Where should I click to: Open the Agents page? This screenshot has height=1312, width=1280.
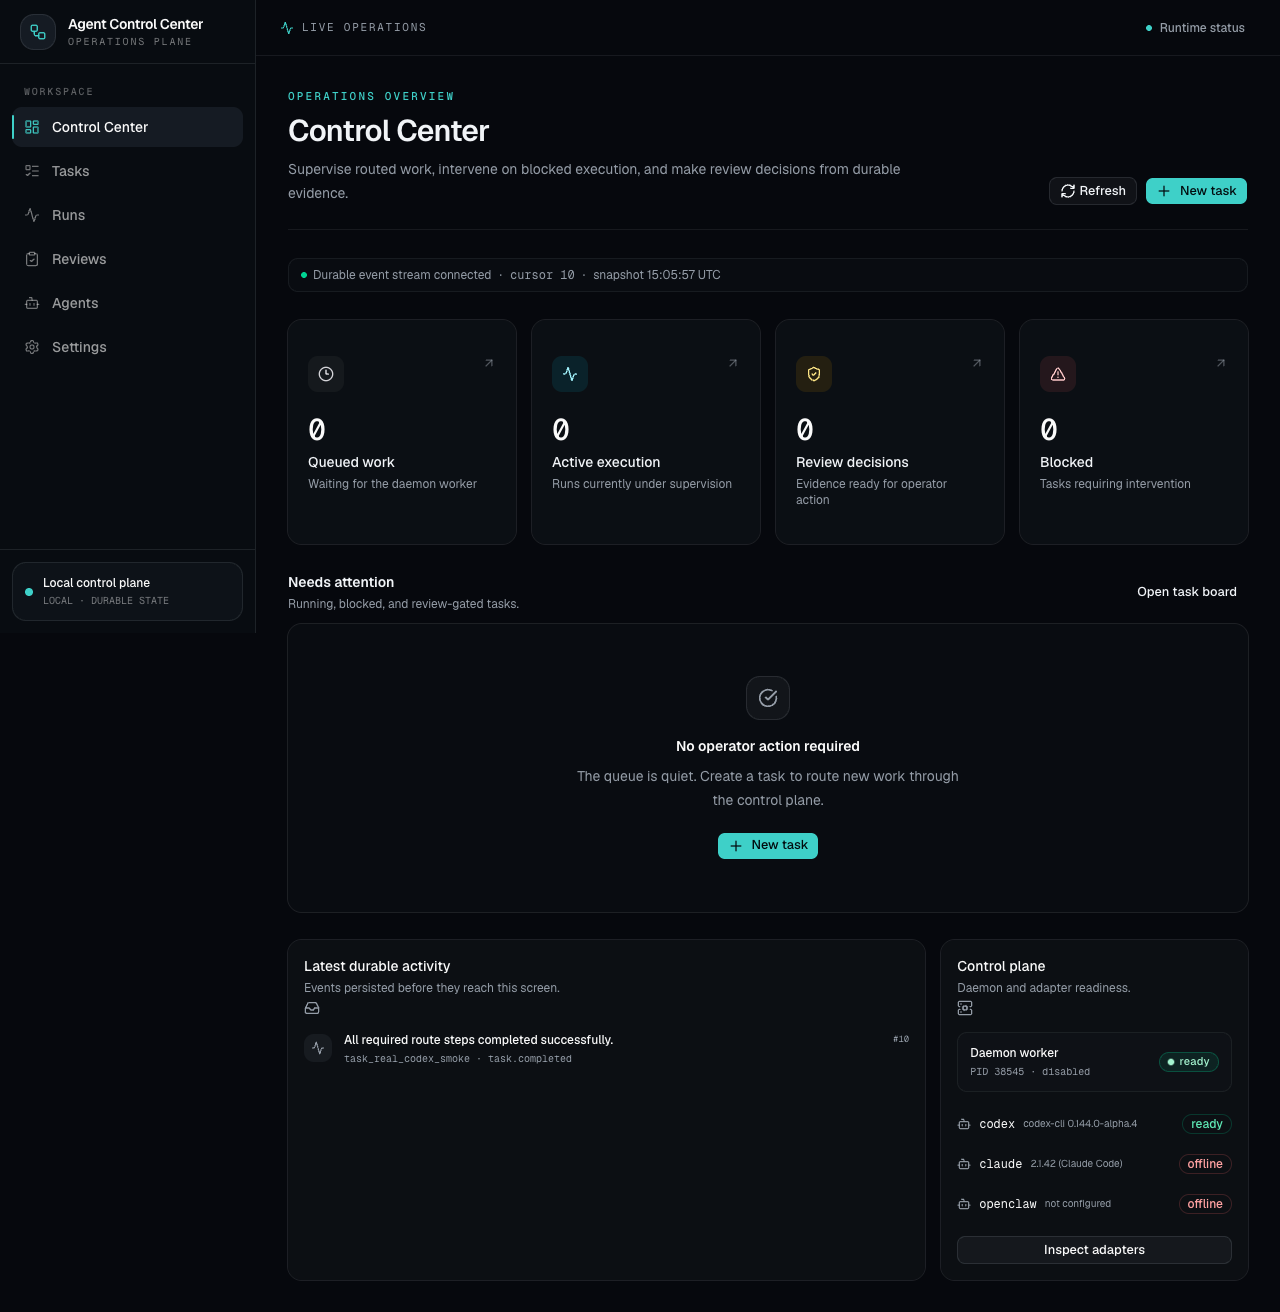(127, 303)
